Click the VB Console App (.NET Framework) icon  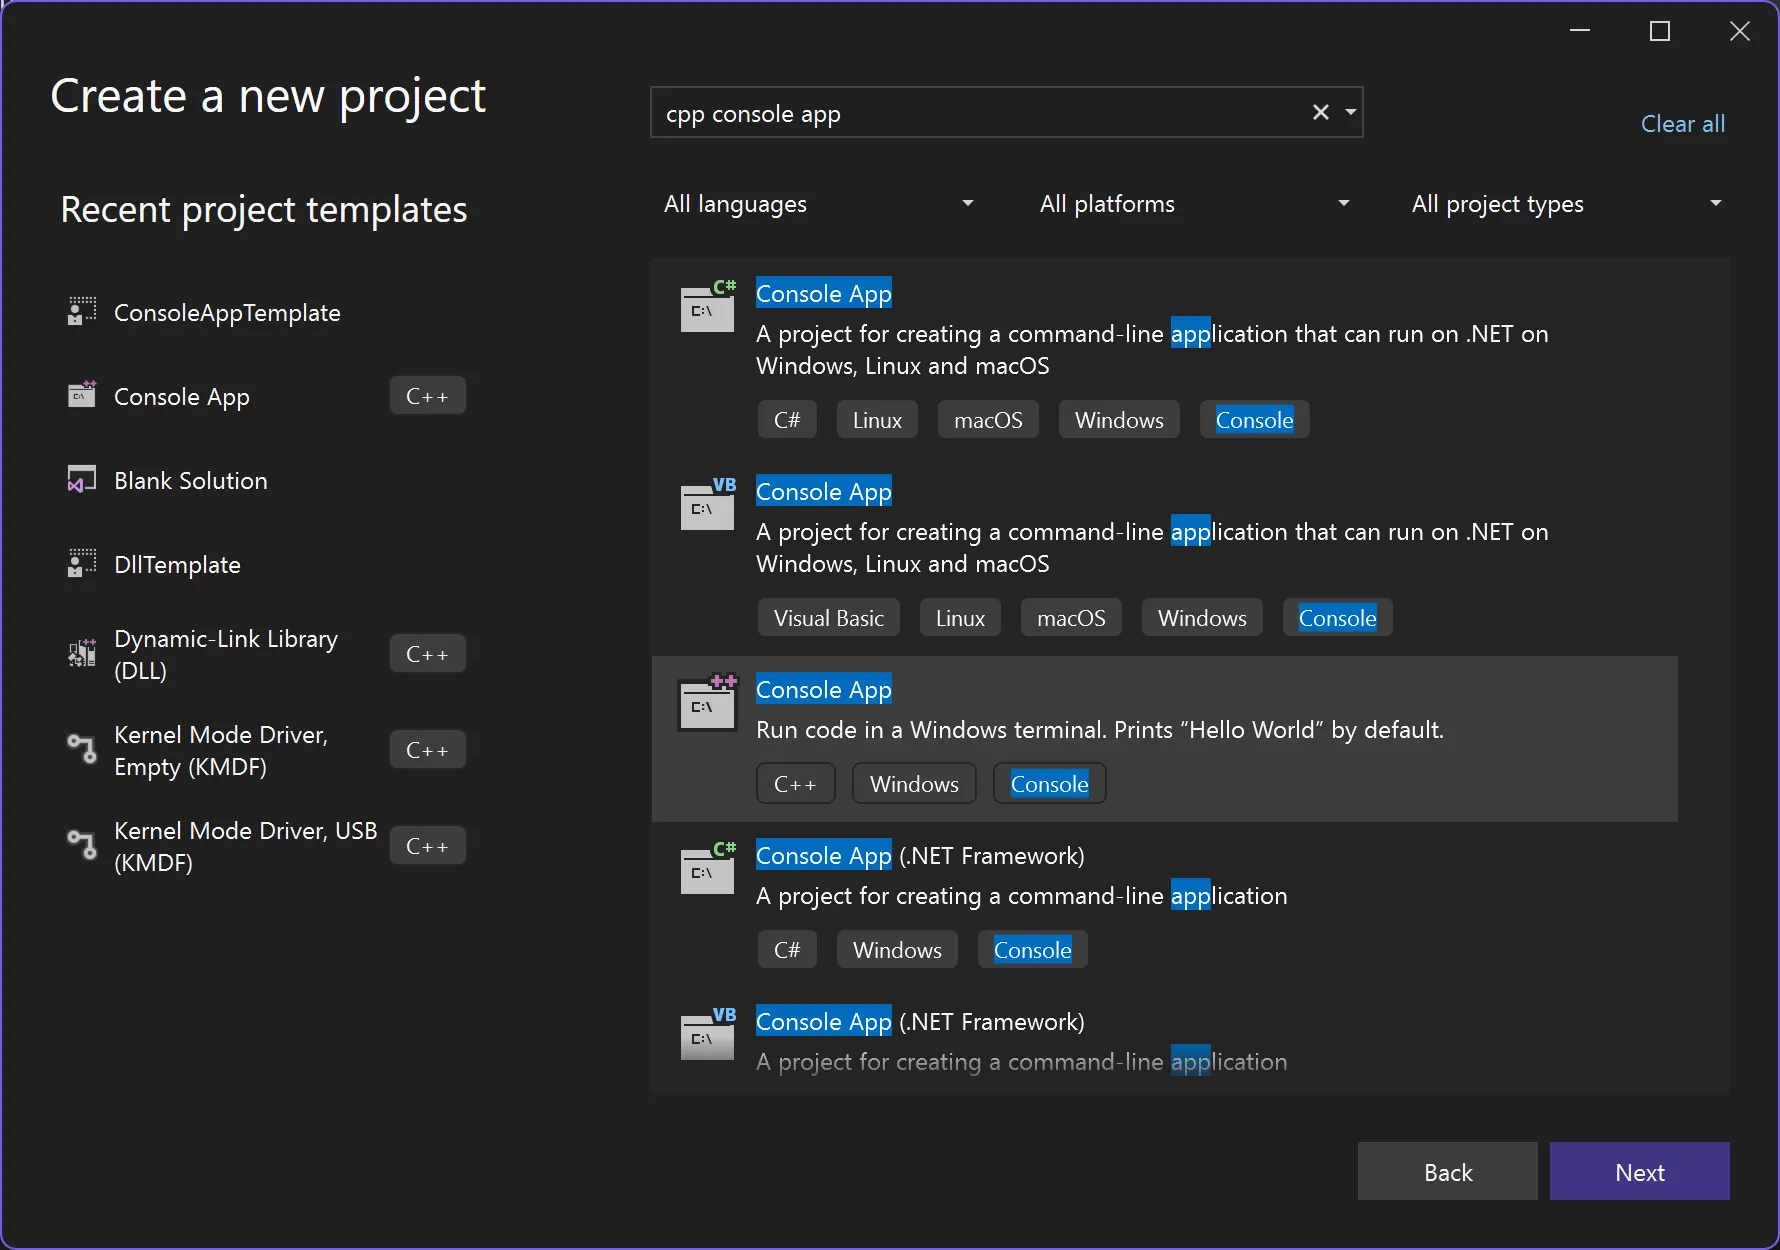click(708, 1034)
